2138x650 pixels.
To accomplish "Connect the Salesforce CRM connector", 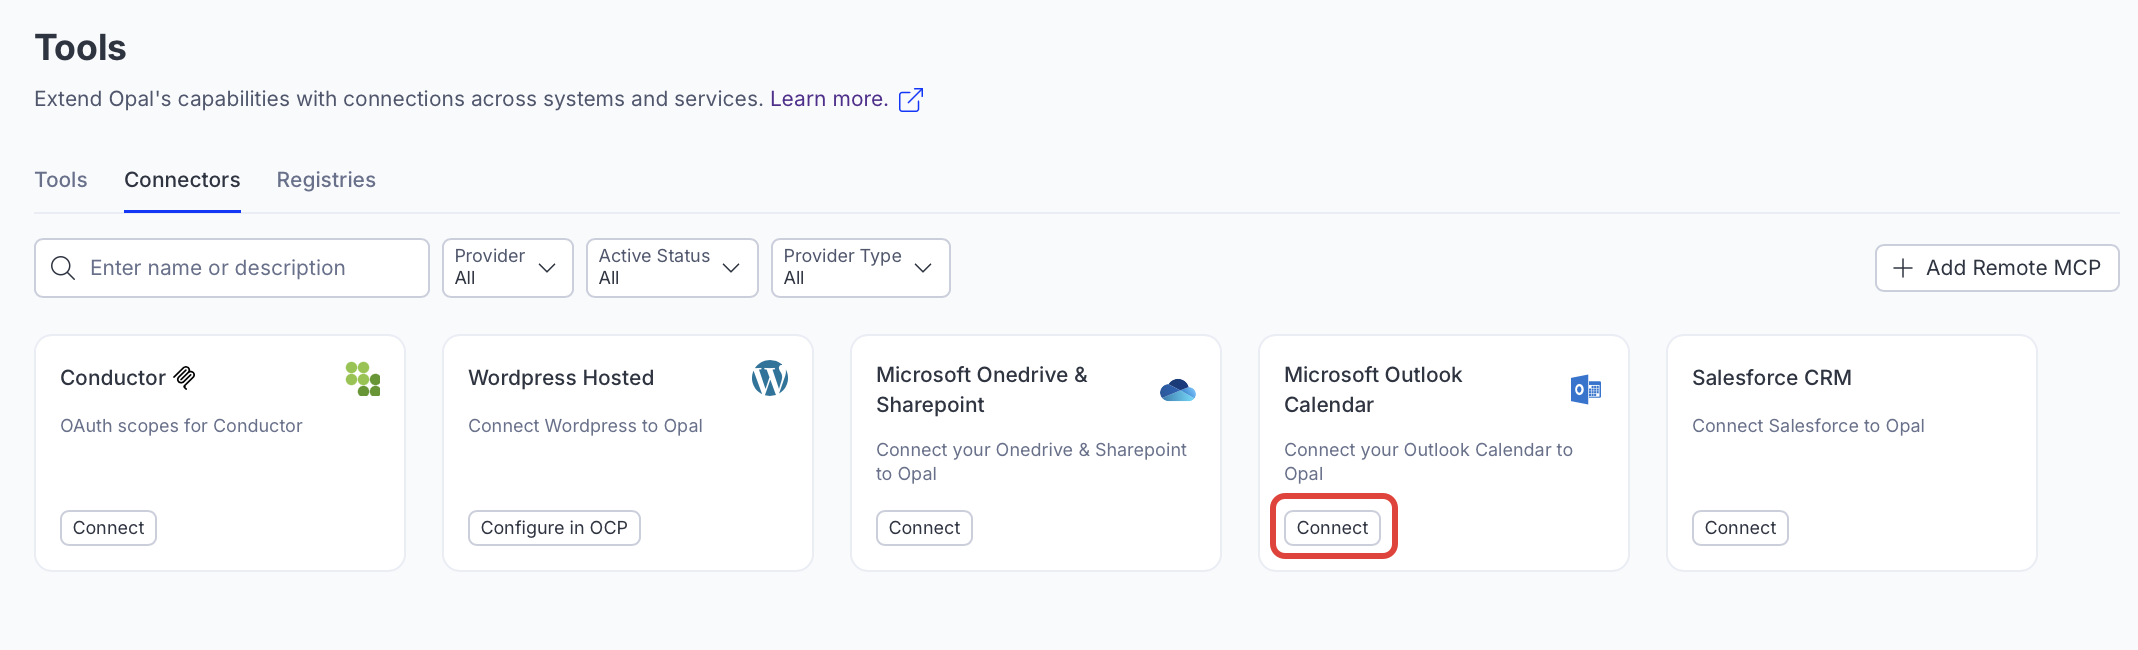I will point(1740,528).
